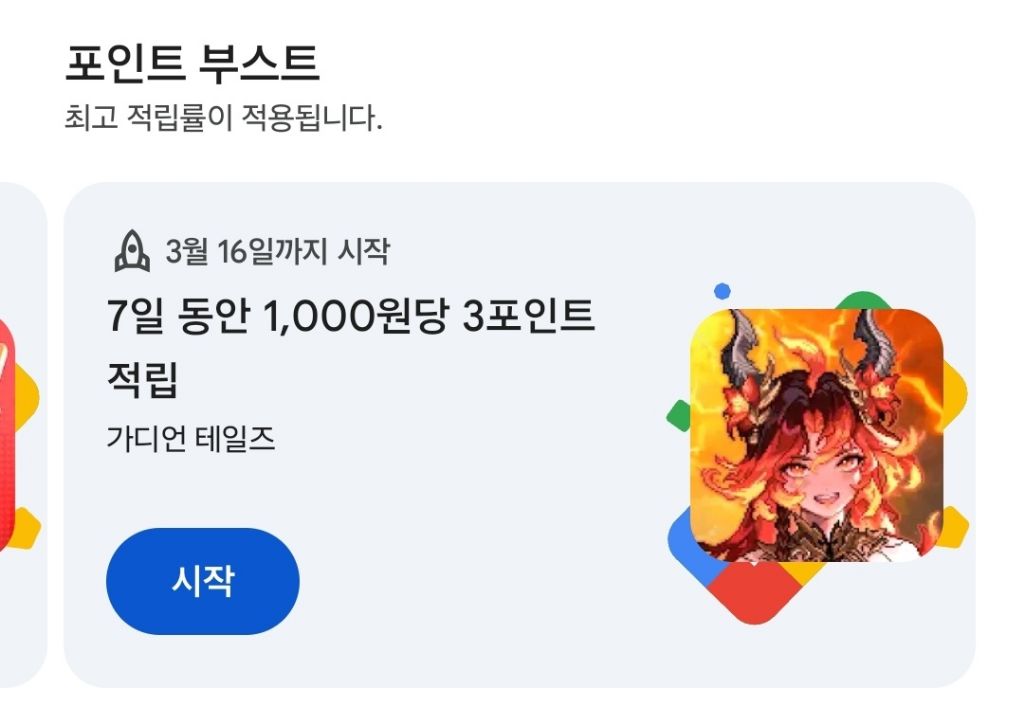Screen dimensions: 1024x725
Task: Open the Guardian Tales game thumbnail
Action: [817, 435]
